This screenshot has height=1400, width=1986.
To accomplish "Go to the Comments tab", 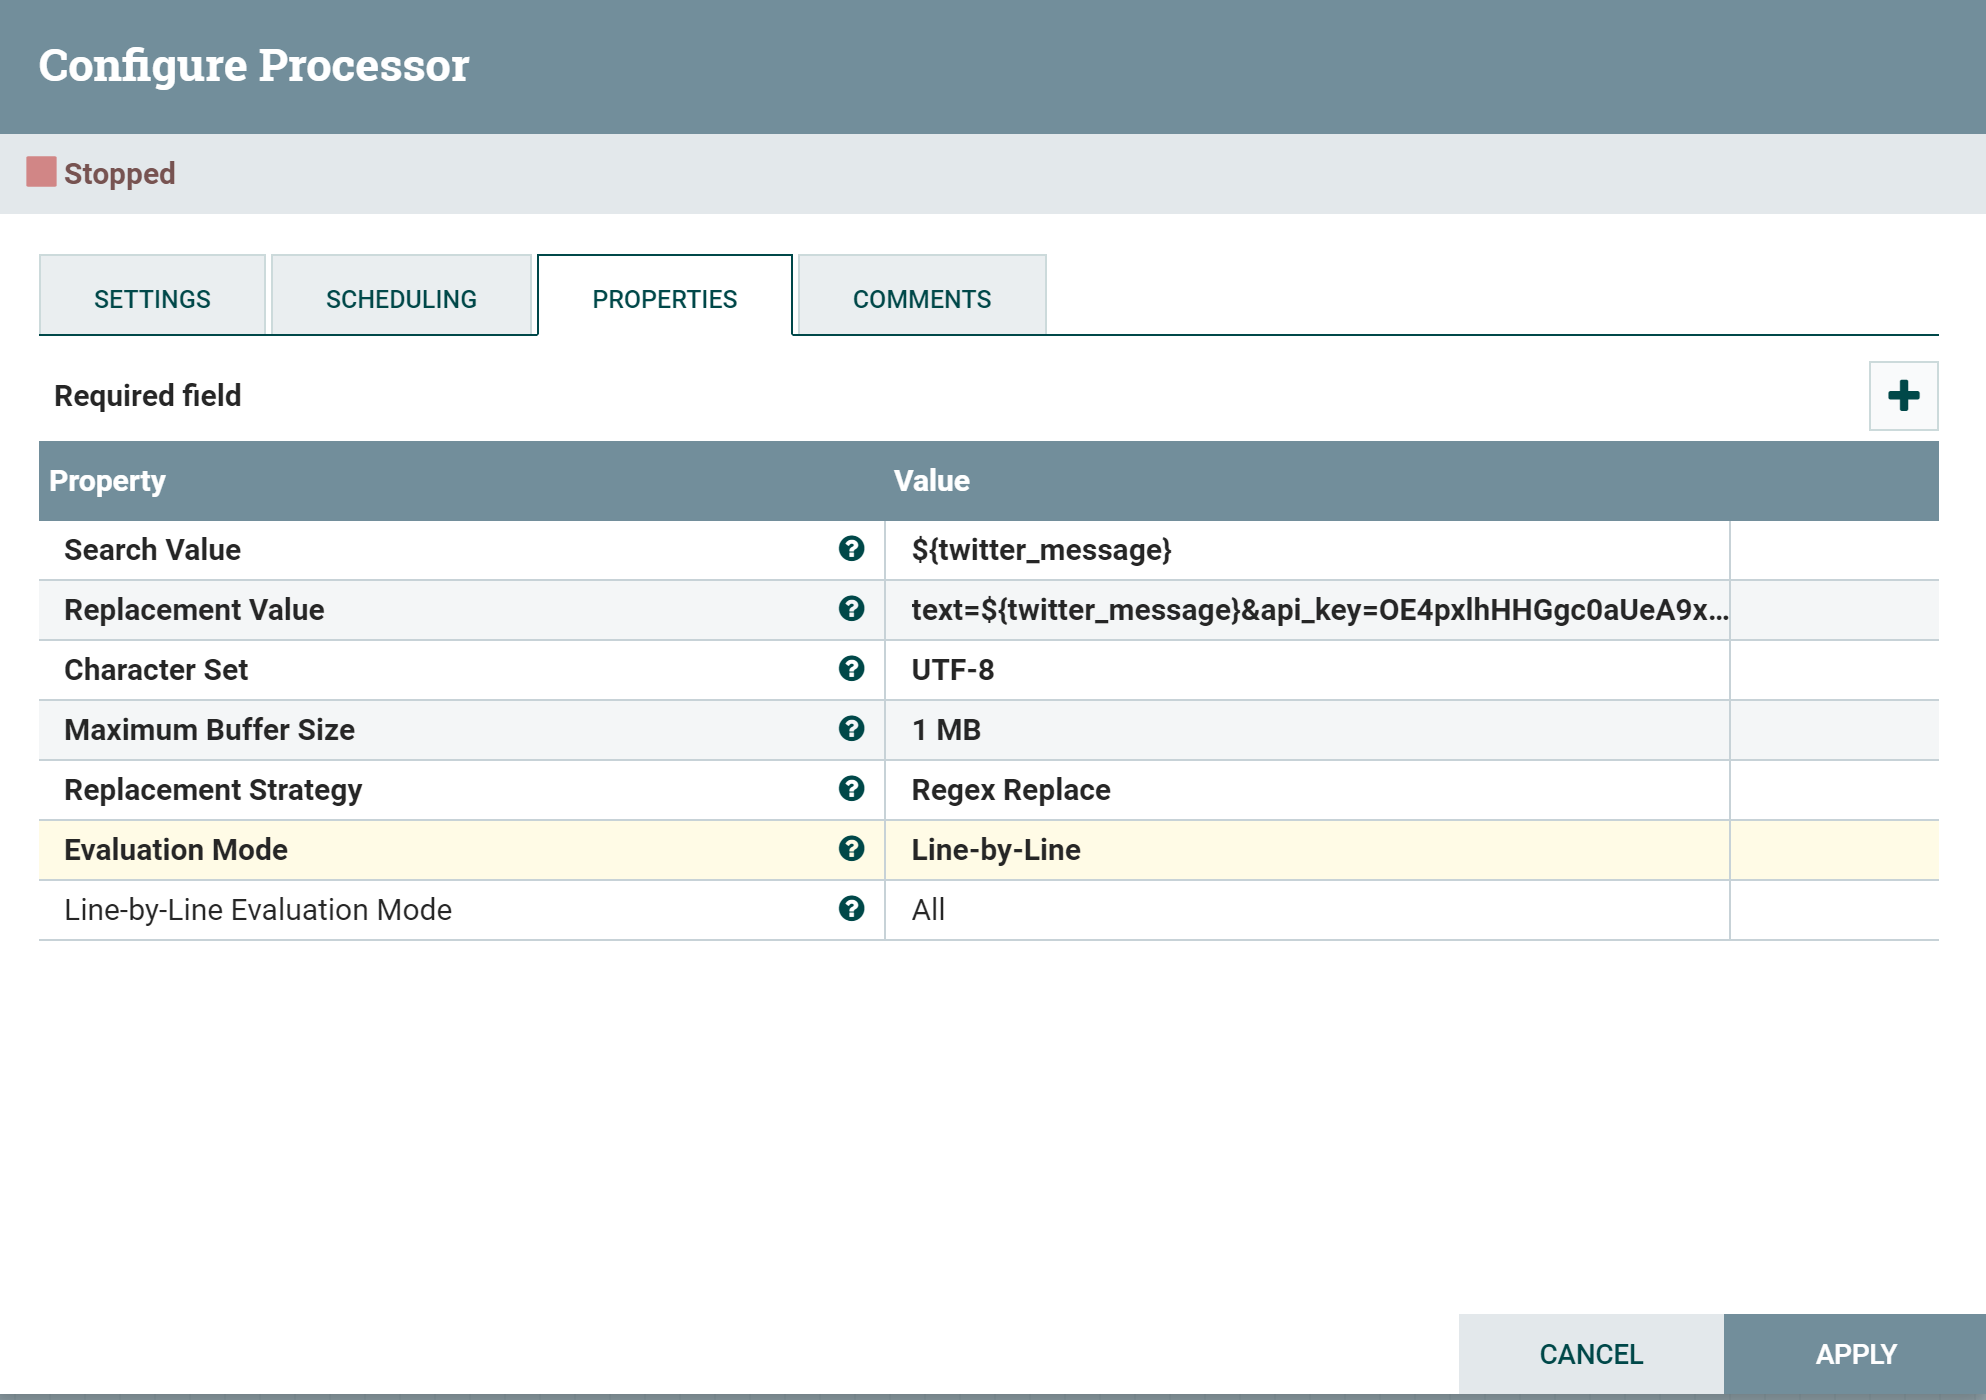I will 921,298.
